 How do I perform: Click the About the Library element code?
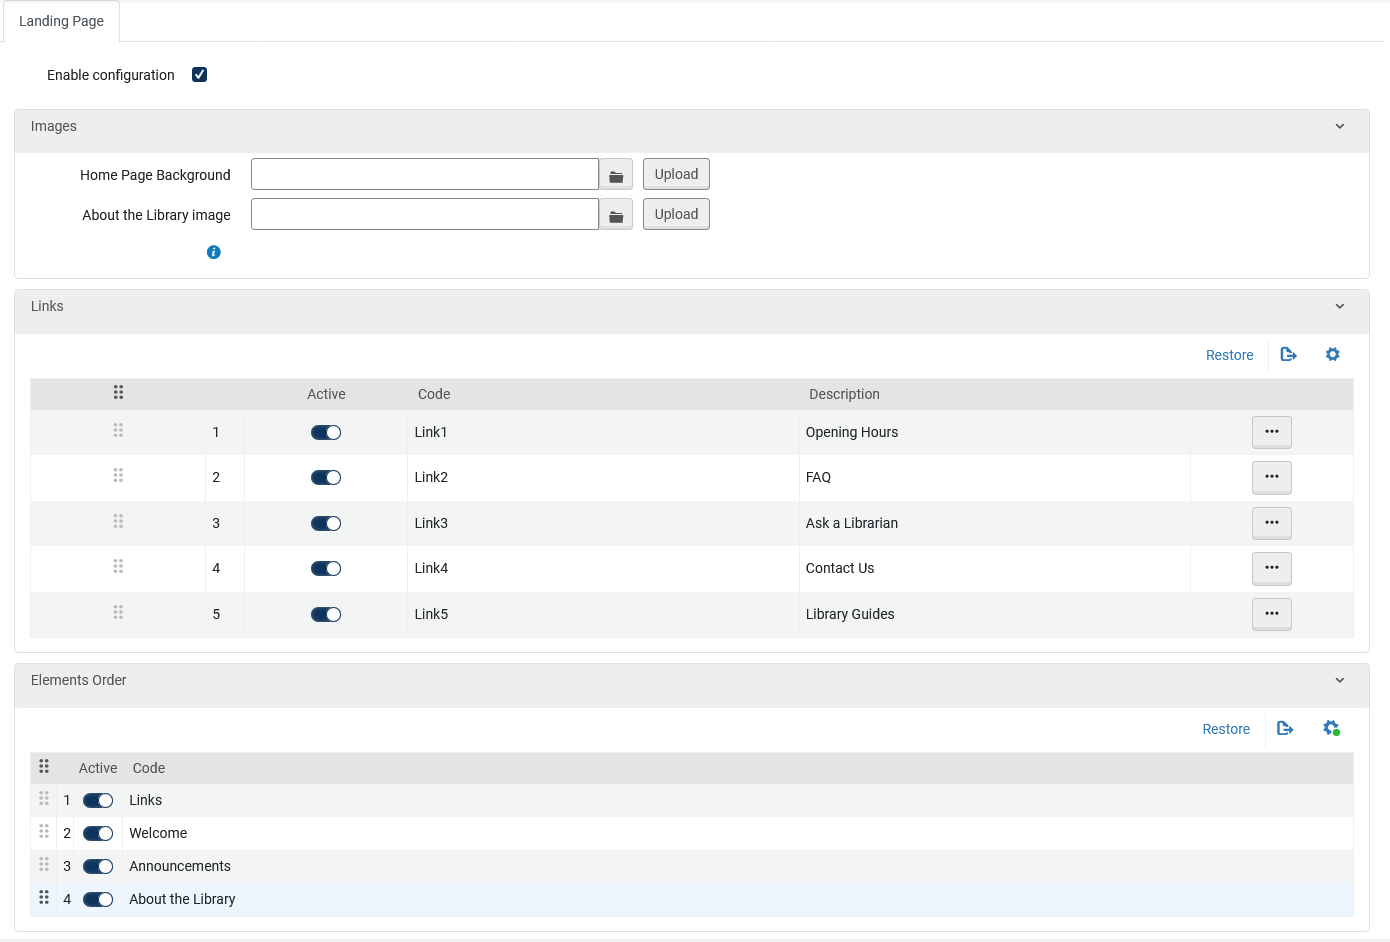point(182,899)
